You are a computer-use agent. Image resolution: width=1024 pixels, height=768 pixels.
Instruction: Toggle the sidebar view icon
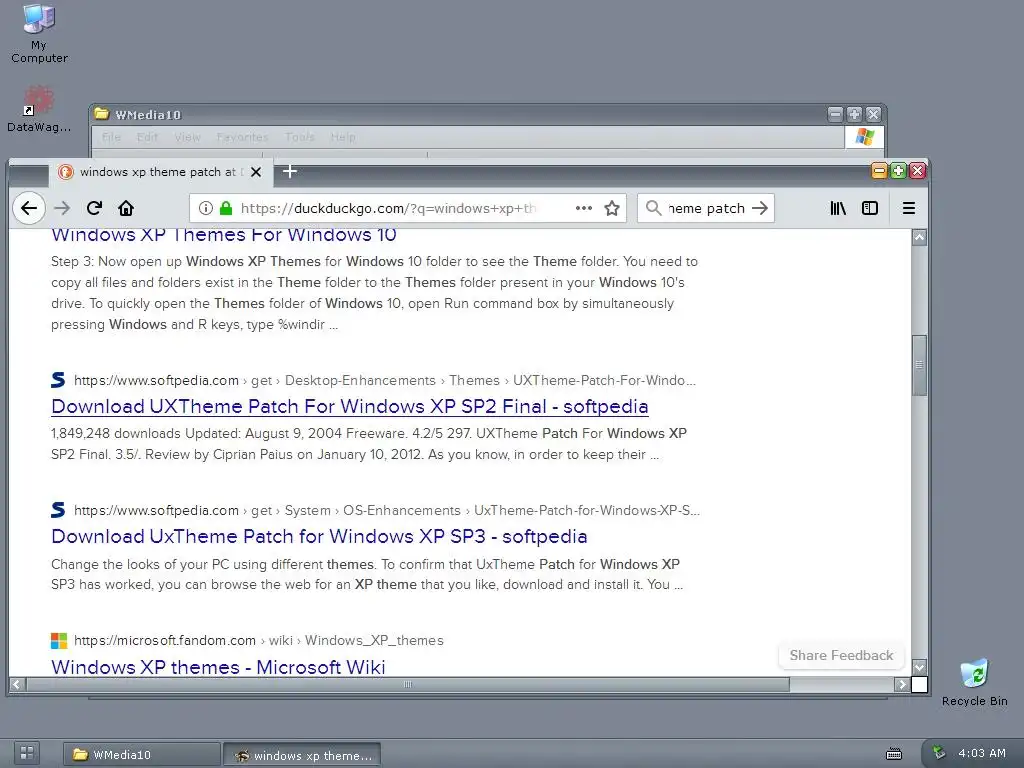click(870, 208)
